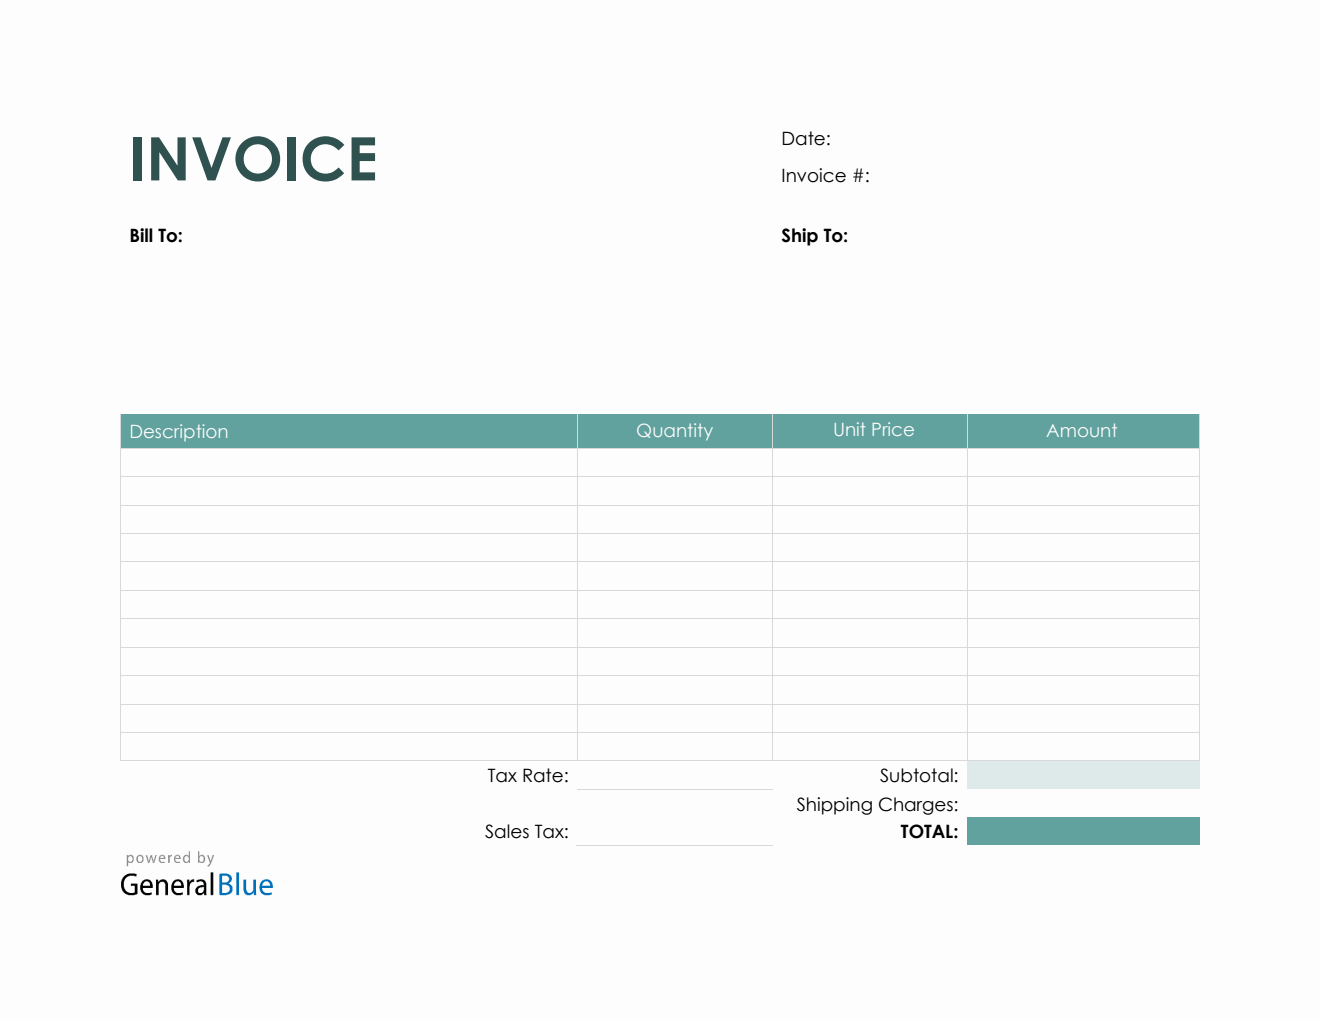Viewport: 1320px width, 1020px height.
Task: Click the Bill To label
Action: [x=156, y=236]
